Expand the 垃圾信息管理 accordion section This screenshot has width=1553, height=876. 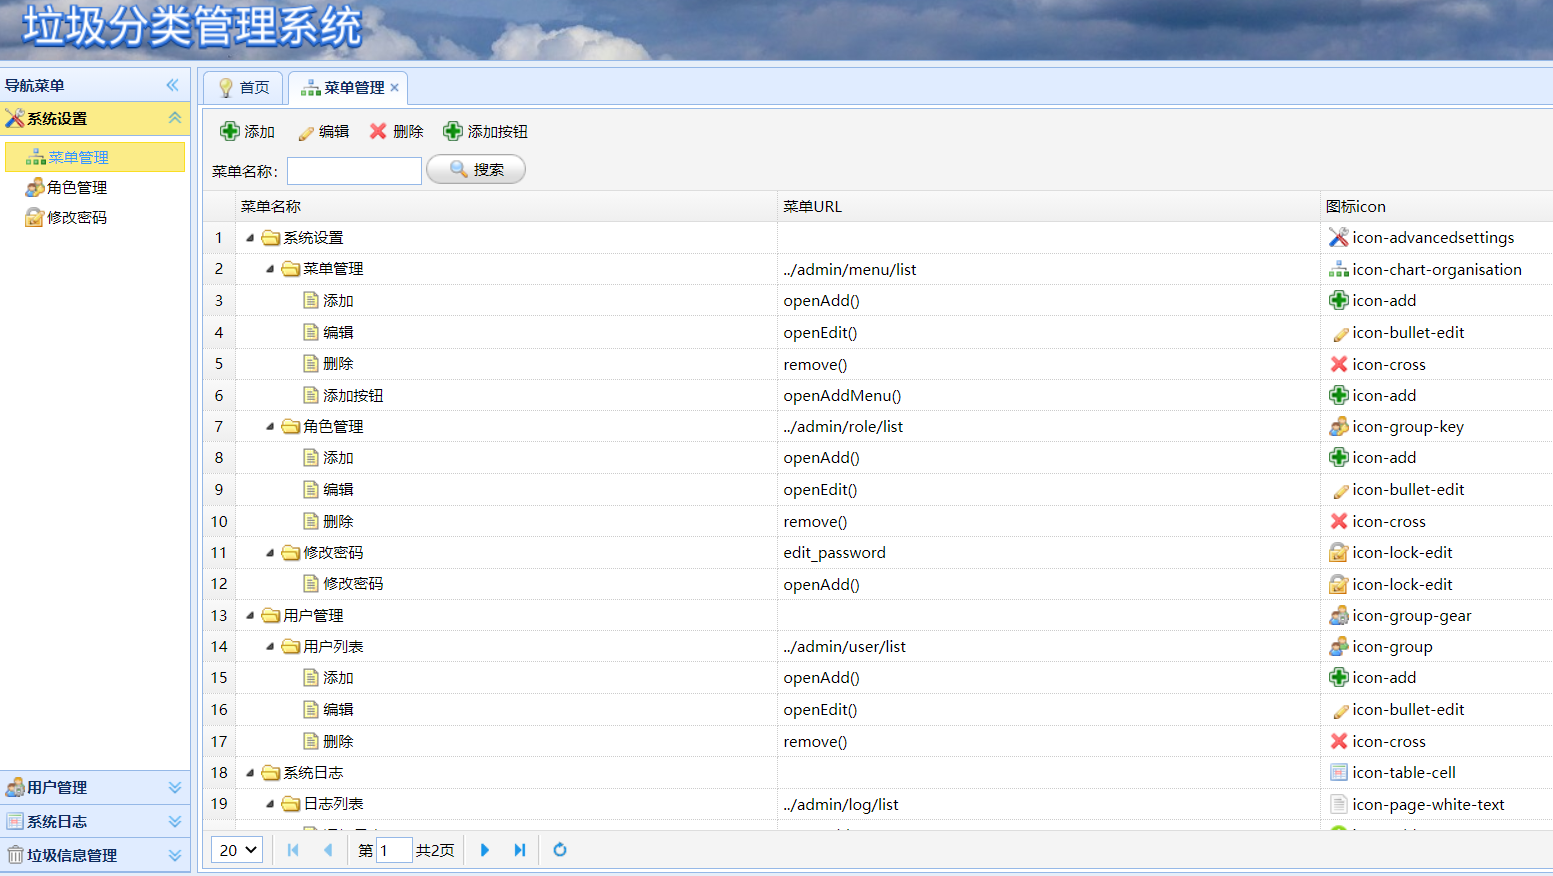(174, 856)
